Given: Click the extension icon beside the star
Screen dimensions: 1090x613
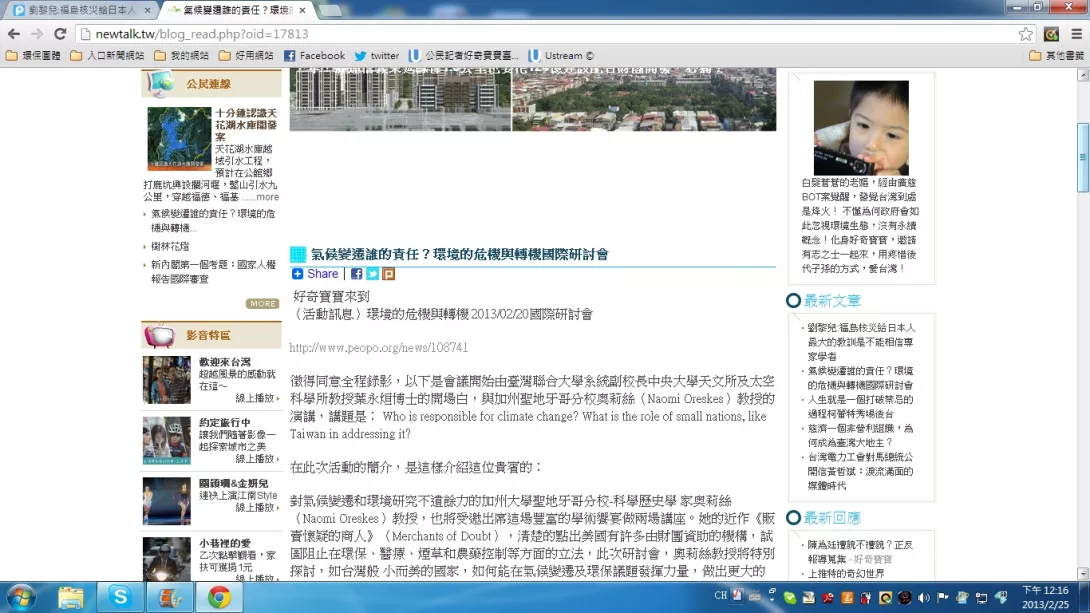Looking at the screenshot, I should pos(1051,33).
